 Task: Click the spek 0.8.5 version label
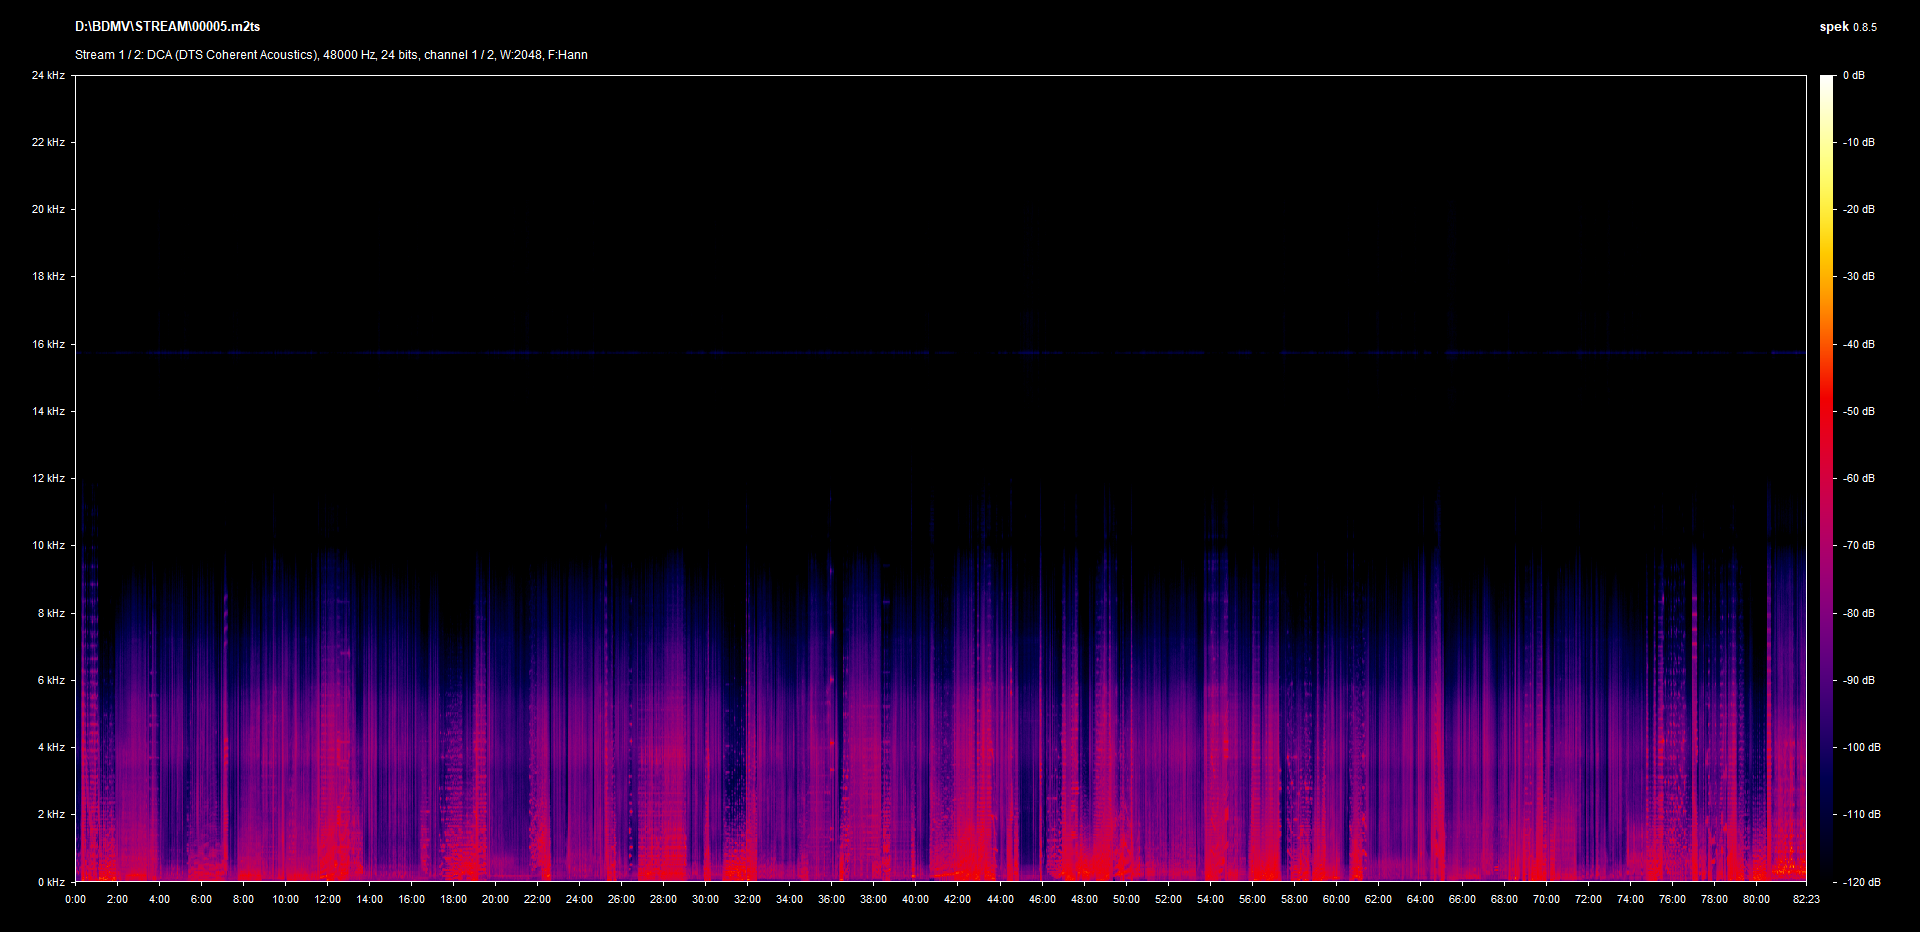pos(1847,27)
